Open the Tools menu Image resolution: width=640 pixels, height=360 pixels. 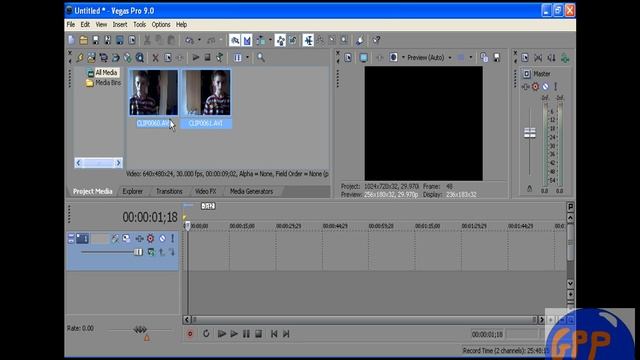(x=140, y=24)
